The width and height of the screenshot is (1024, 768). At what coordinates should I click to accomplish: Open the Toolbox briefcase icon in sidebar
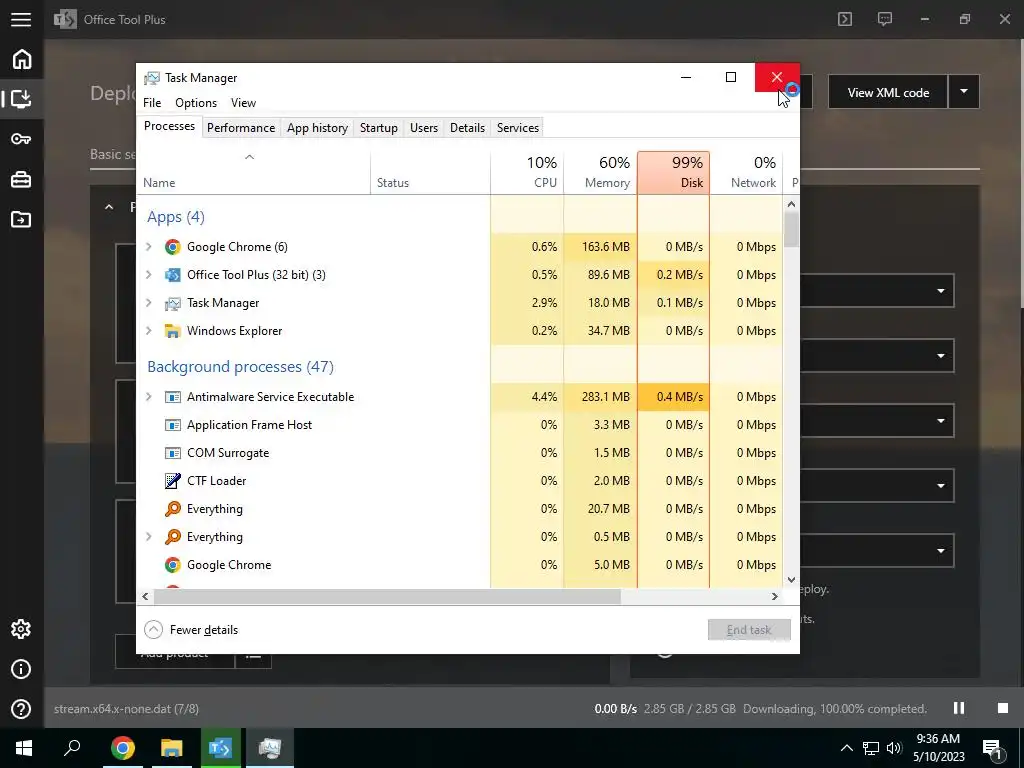click(21, 179)
